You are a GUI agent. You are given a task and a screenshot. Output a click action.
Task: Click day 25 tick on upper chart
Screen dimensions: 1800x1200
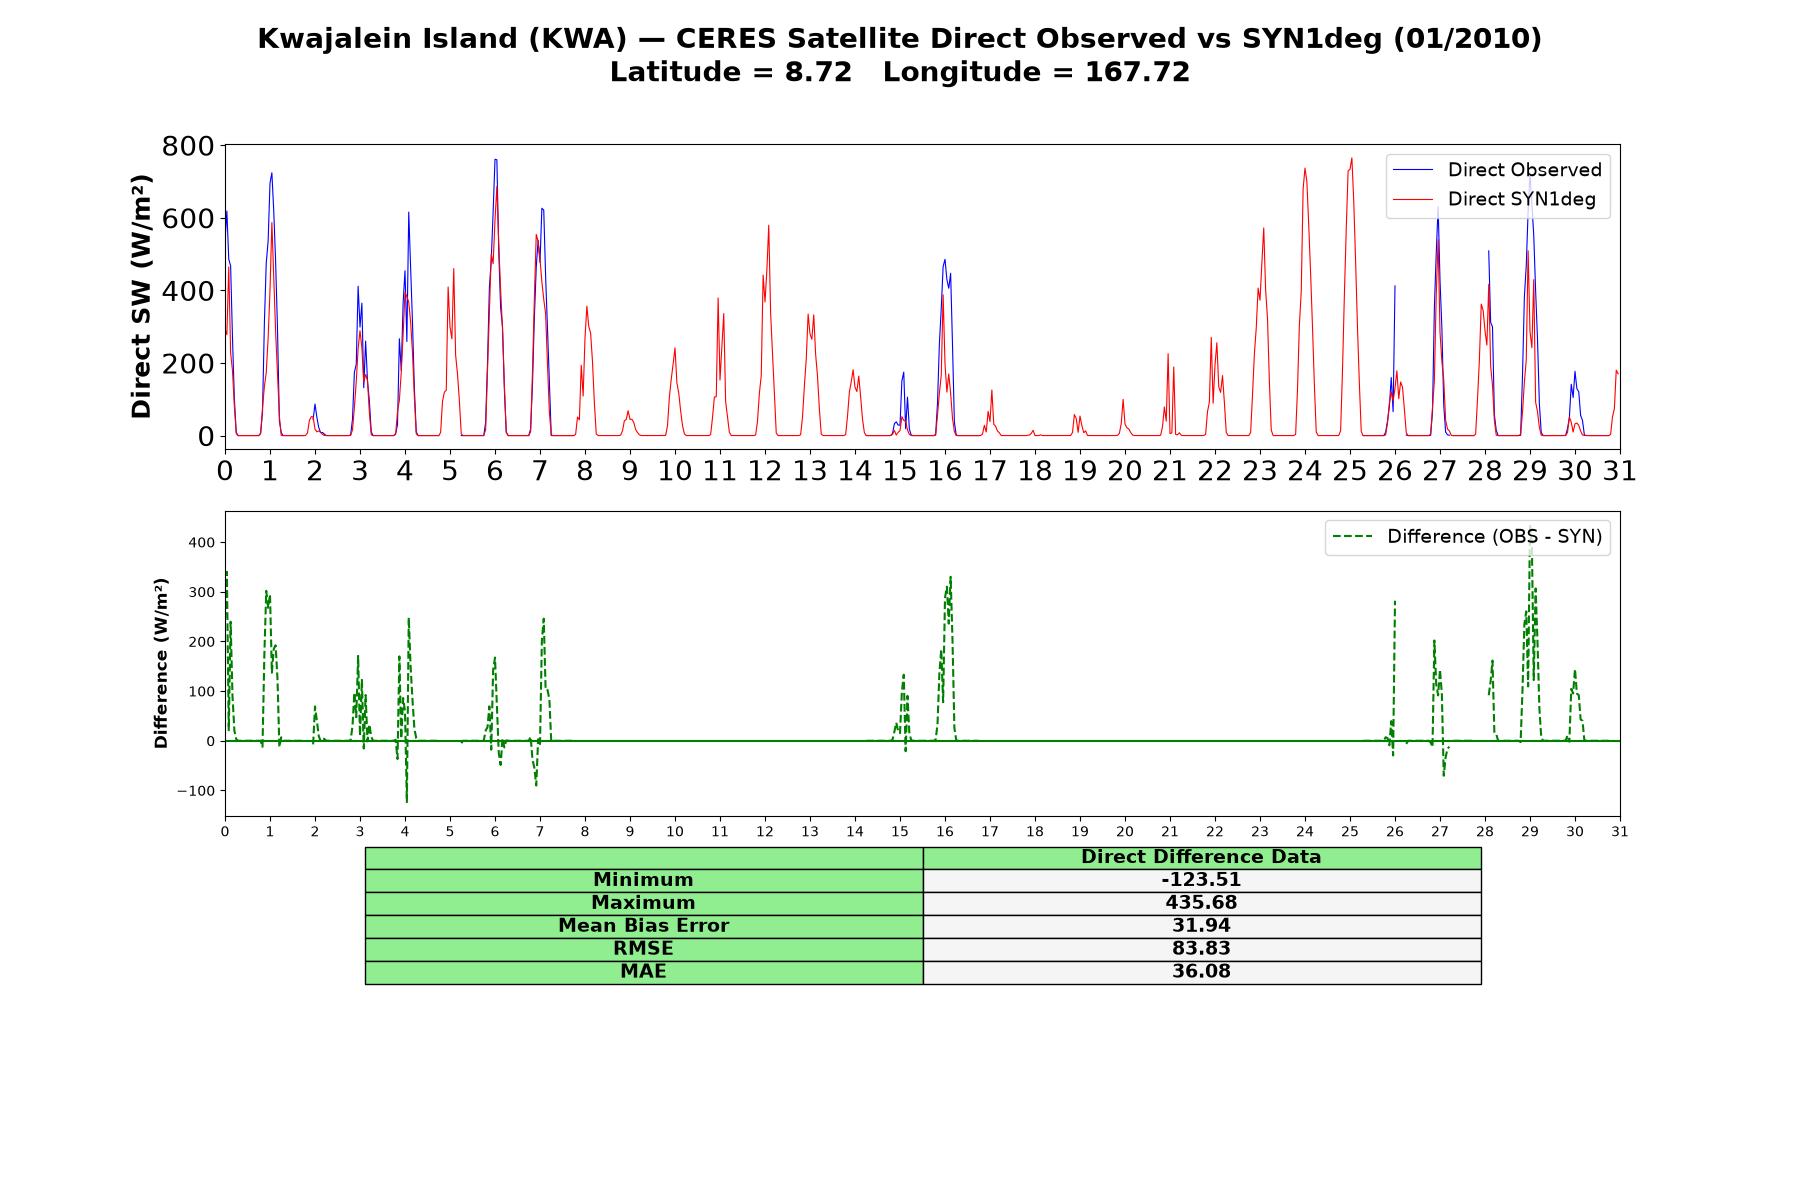(x=1350, y=470)
